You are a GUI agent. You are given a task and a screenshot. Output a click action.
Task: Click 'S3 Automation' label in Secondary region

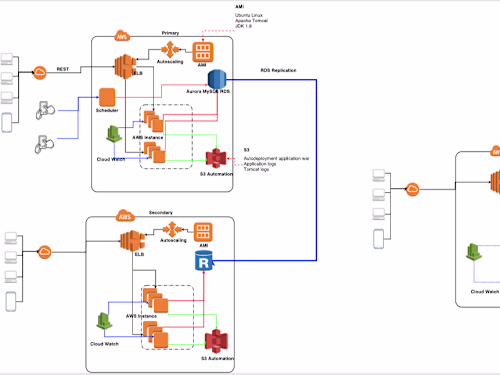[218, 359]
